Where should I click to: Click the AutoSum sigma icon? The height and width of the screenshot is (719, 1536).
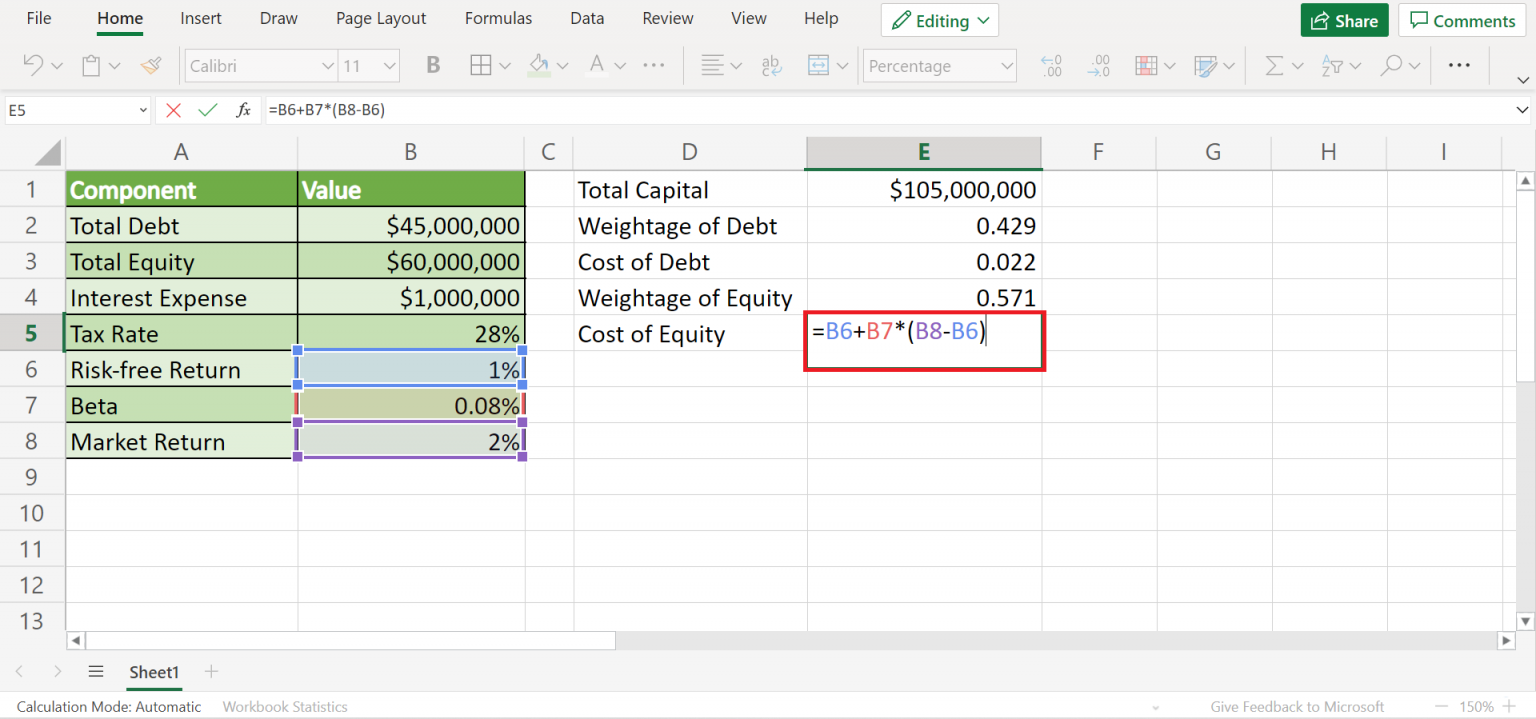[x=1274, y=66]
